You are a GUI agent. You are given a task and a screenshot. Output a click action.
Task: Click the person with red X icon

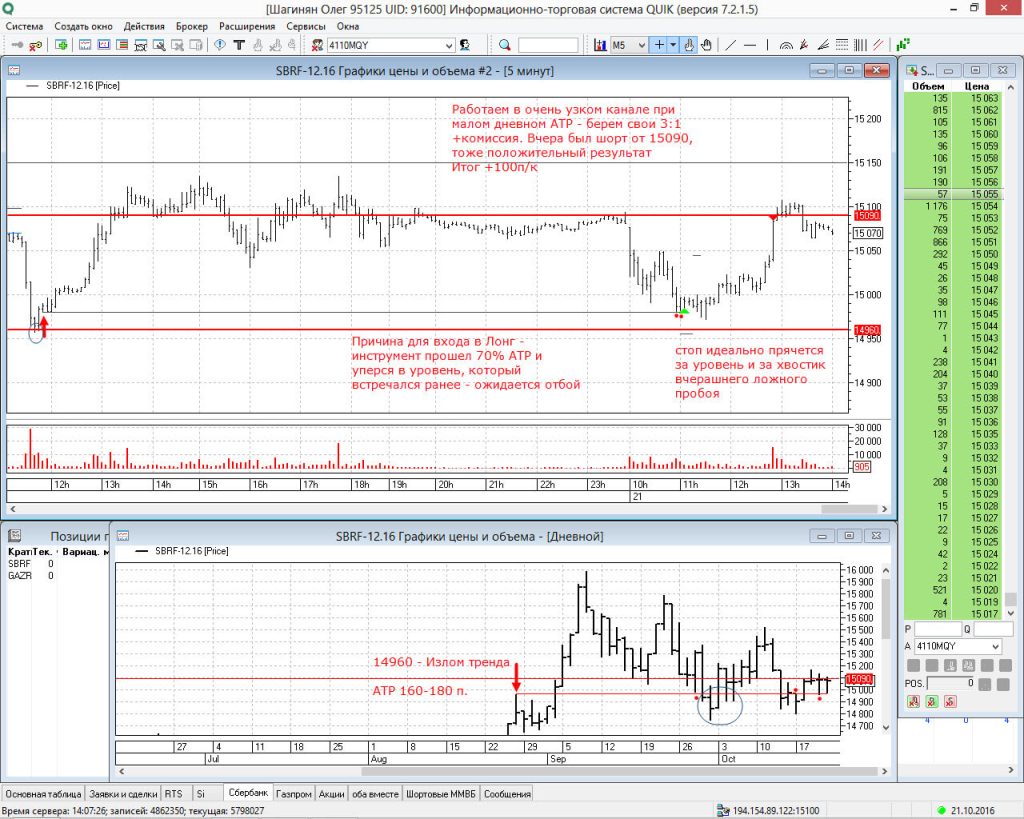(317, 45)
